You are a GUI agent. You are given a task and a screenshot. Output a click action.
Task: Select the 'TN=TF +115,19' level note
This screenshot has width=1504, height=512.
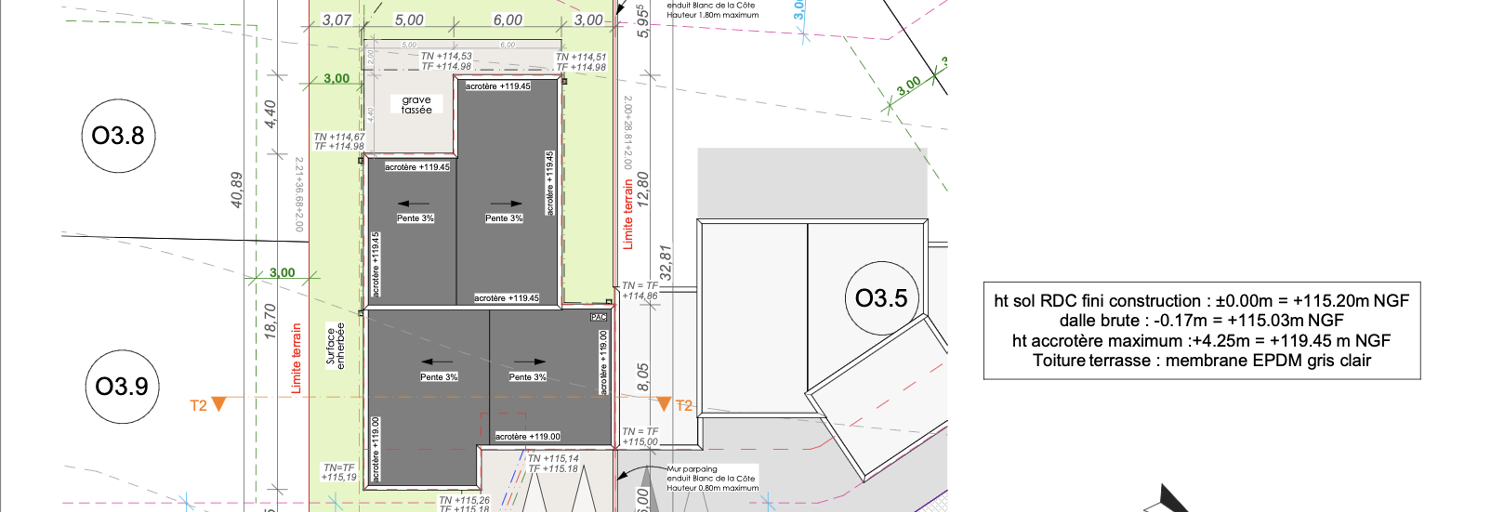pyautogui.click(x=339, y=472)
